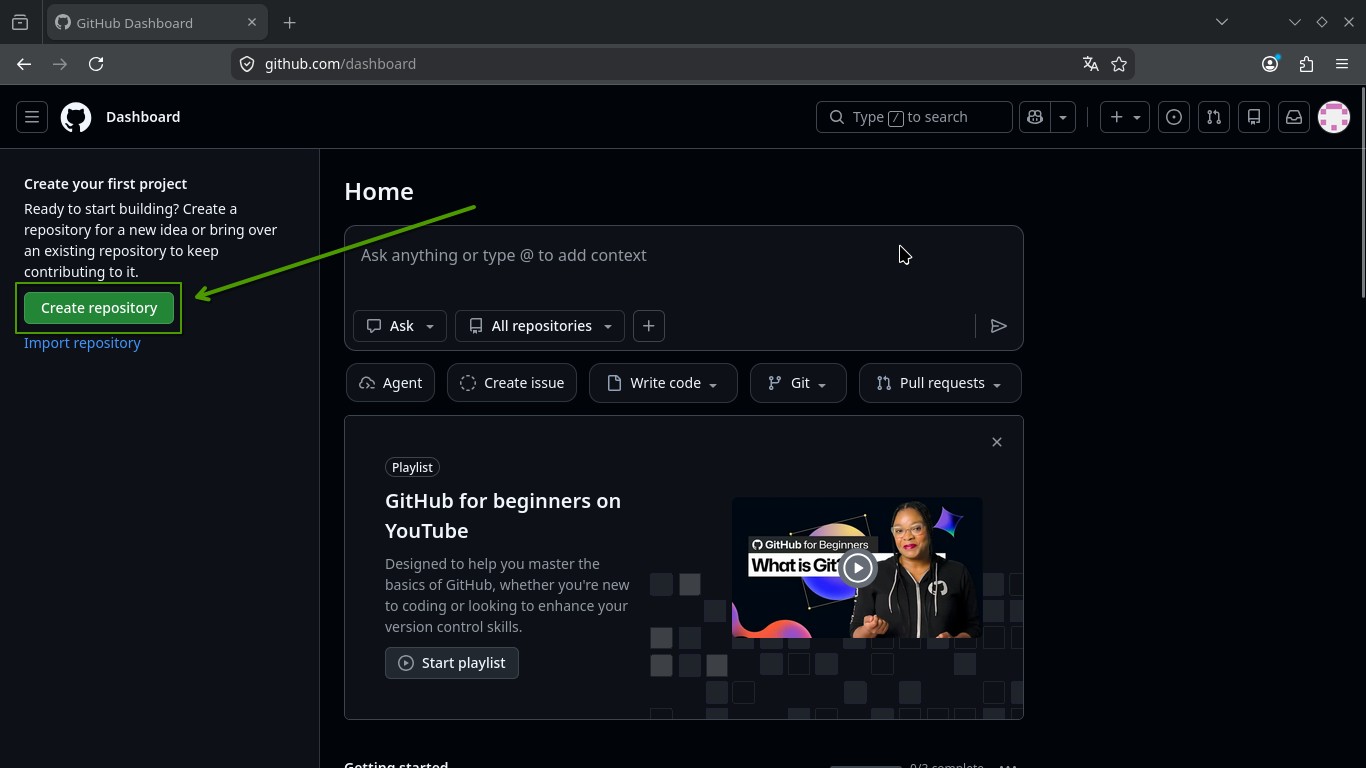Bookmark this page with star icon
Image resolution: width=1366 pixels, height=768 pixels.
[1119, 64]
